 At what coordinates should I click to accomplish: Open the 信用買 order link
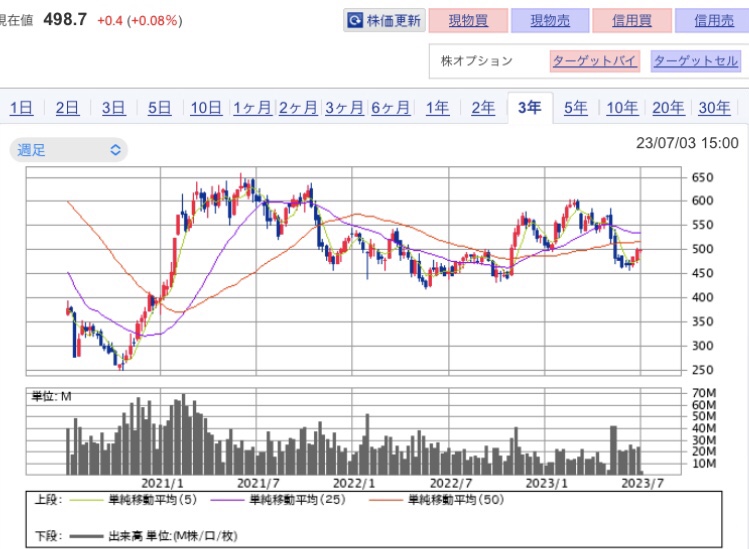coord(631,21)
